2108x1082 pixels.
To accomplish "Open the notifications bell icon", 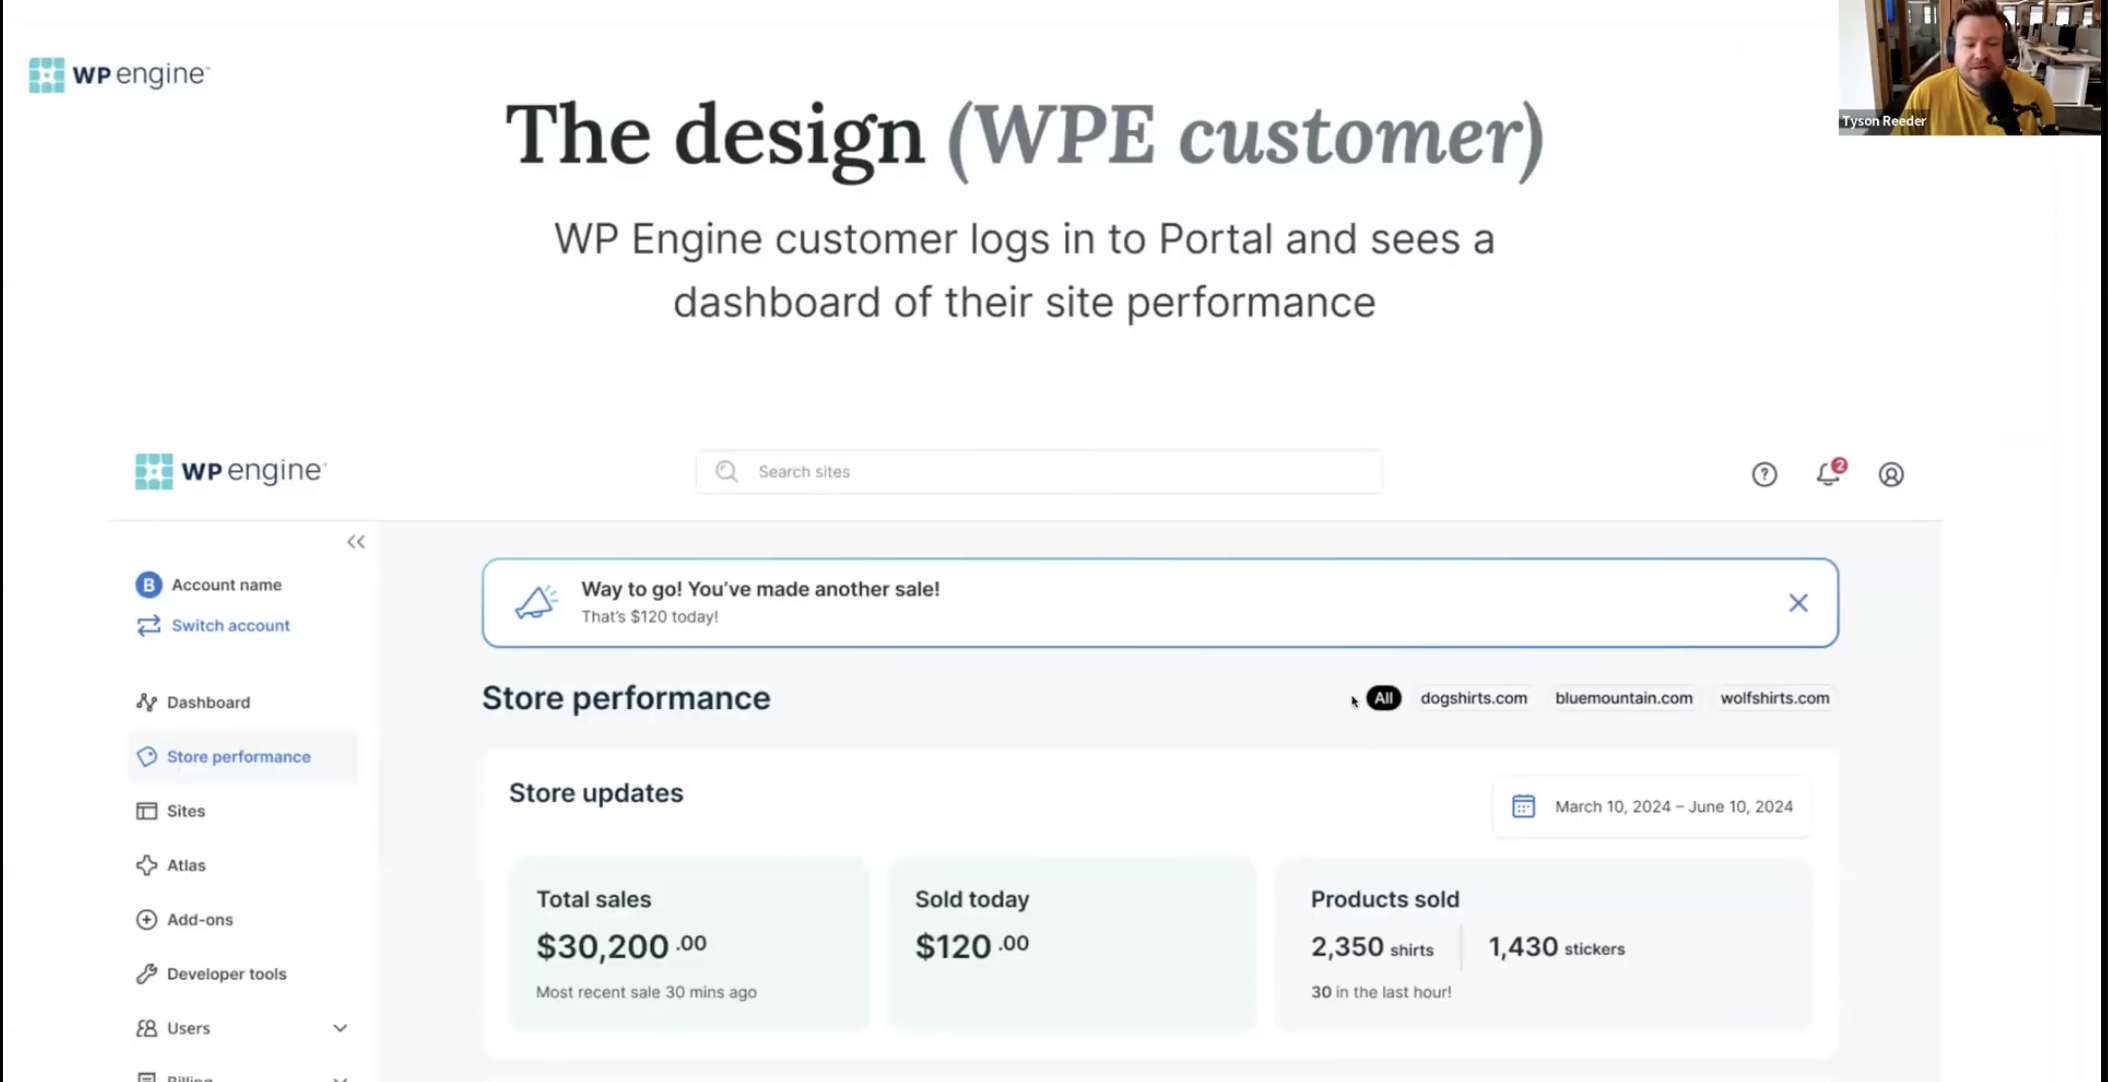I will (x=1828, y=474).
